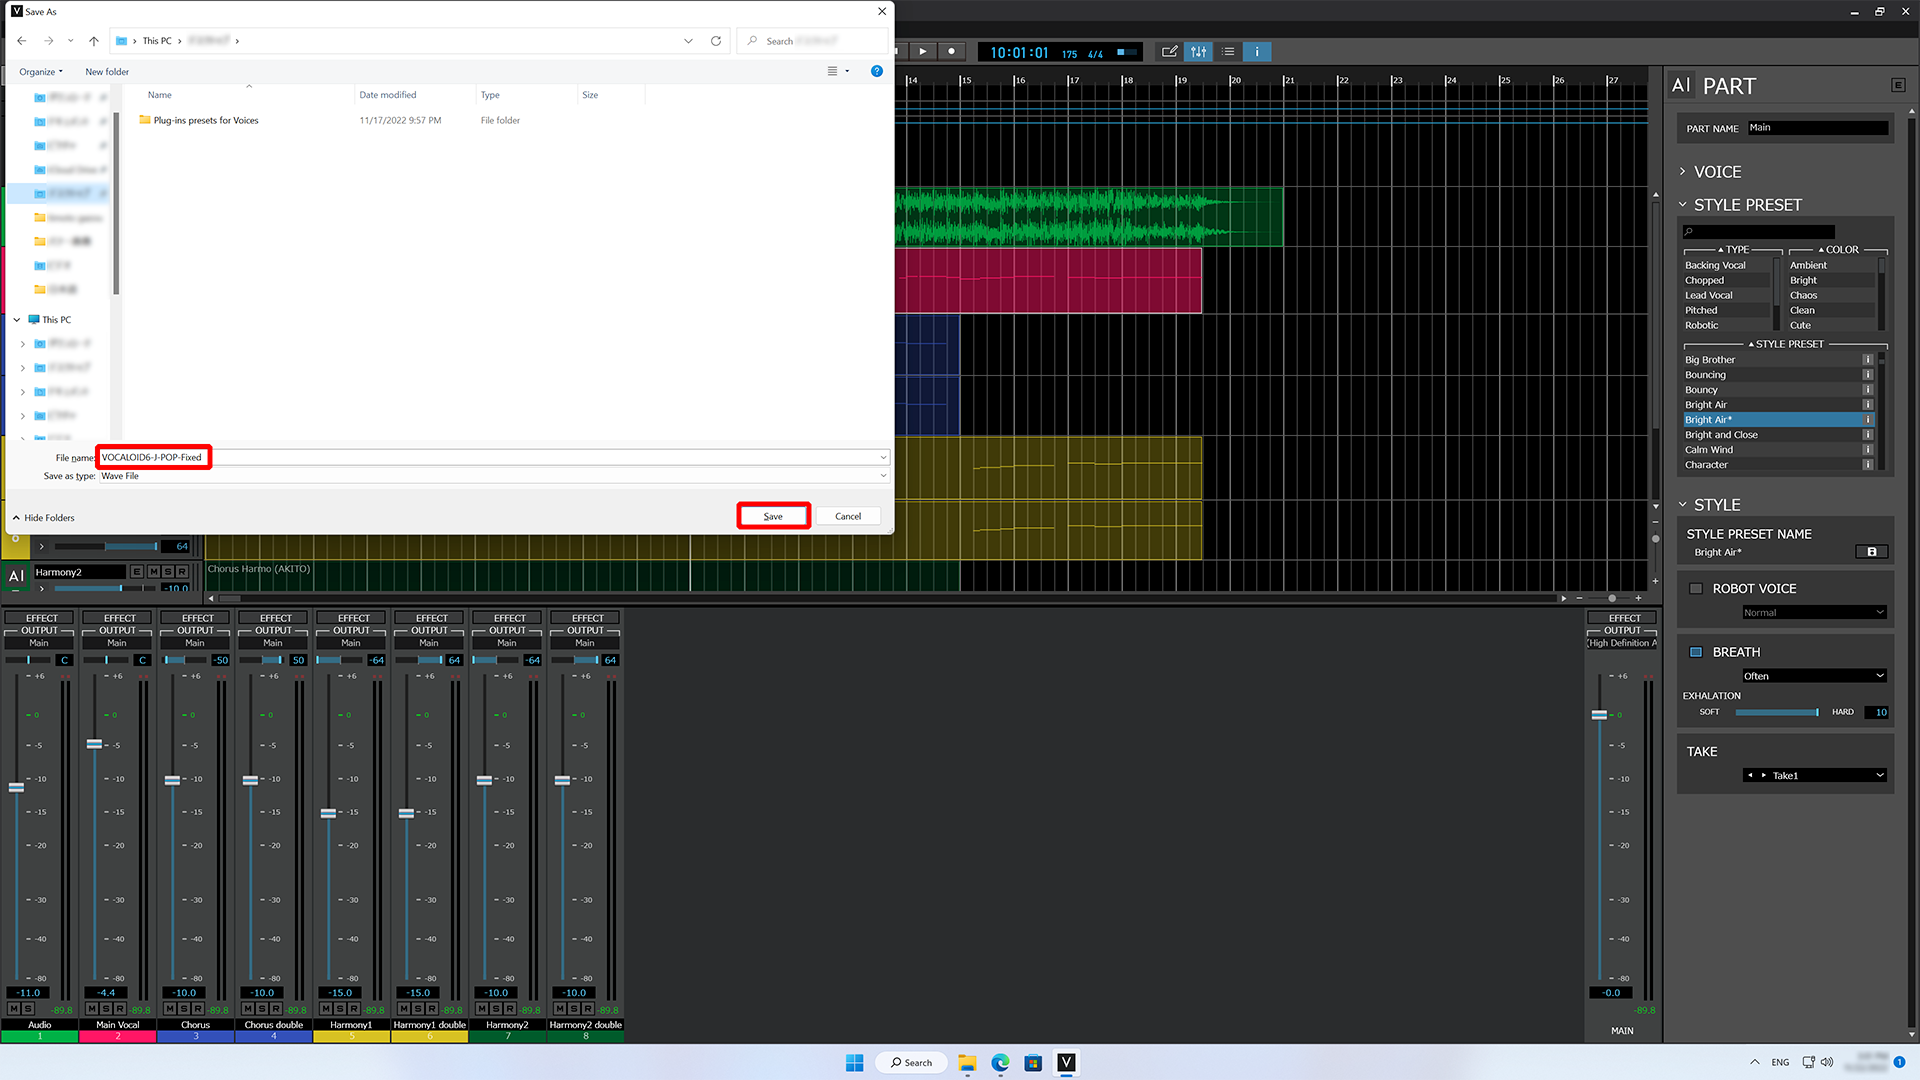1920x1080 pixels.
Task: Click the help icon in Save As dialog
Action: pyautogui.click(x=877, y=71)
